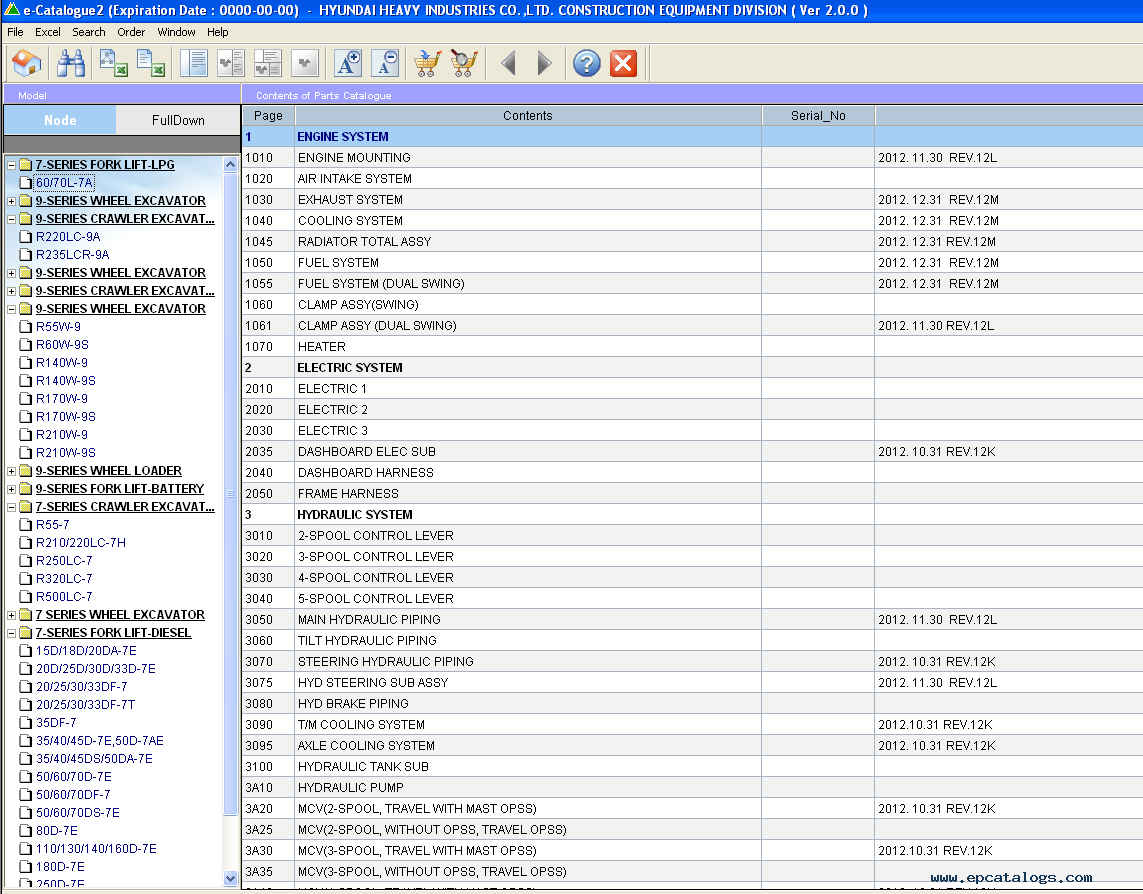Click the document icon beside R220LC-9A
This screenshot has width=1143, height=894.
(x=26, y=236)
